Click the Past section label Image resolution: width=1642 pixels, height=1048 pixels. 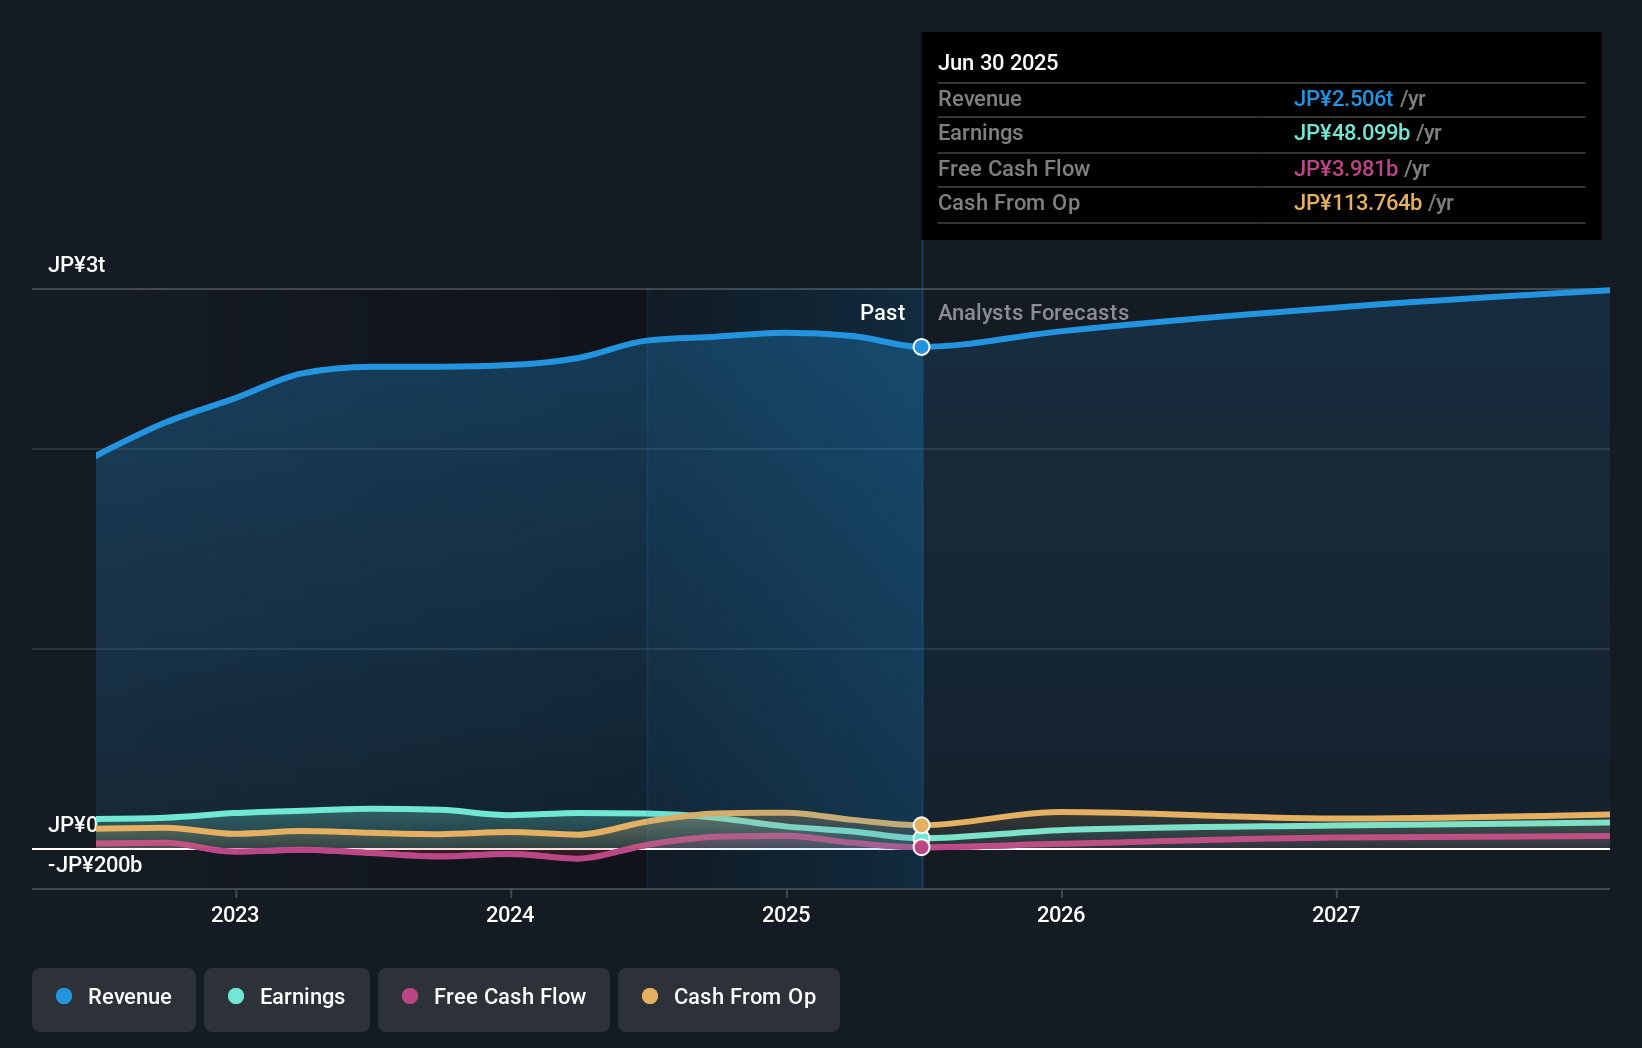point(882,313)
